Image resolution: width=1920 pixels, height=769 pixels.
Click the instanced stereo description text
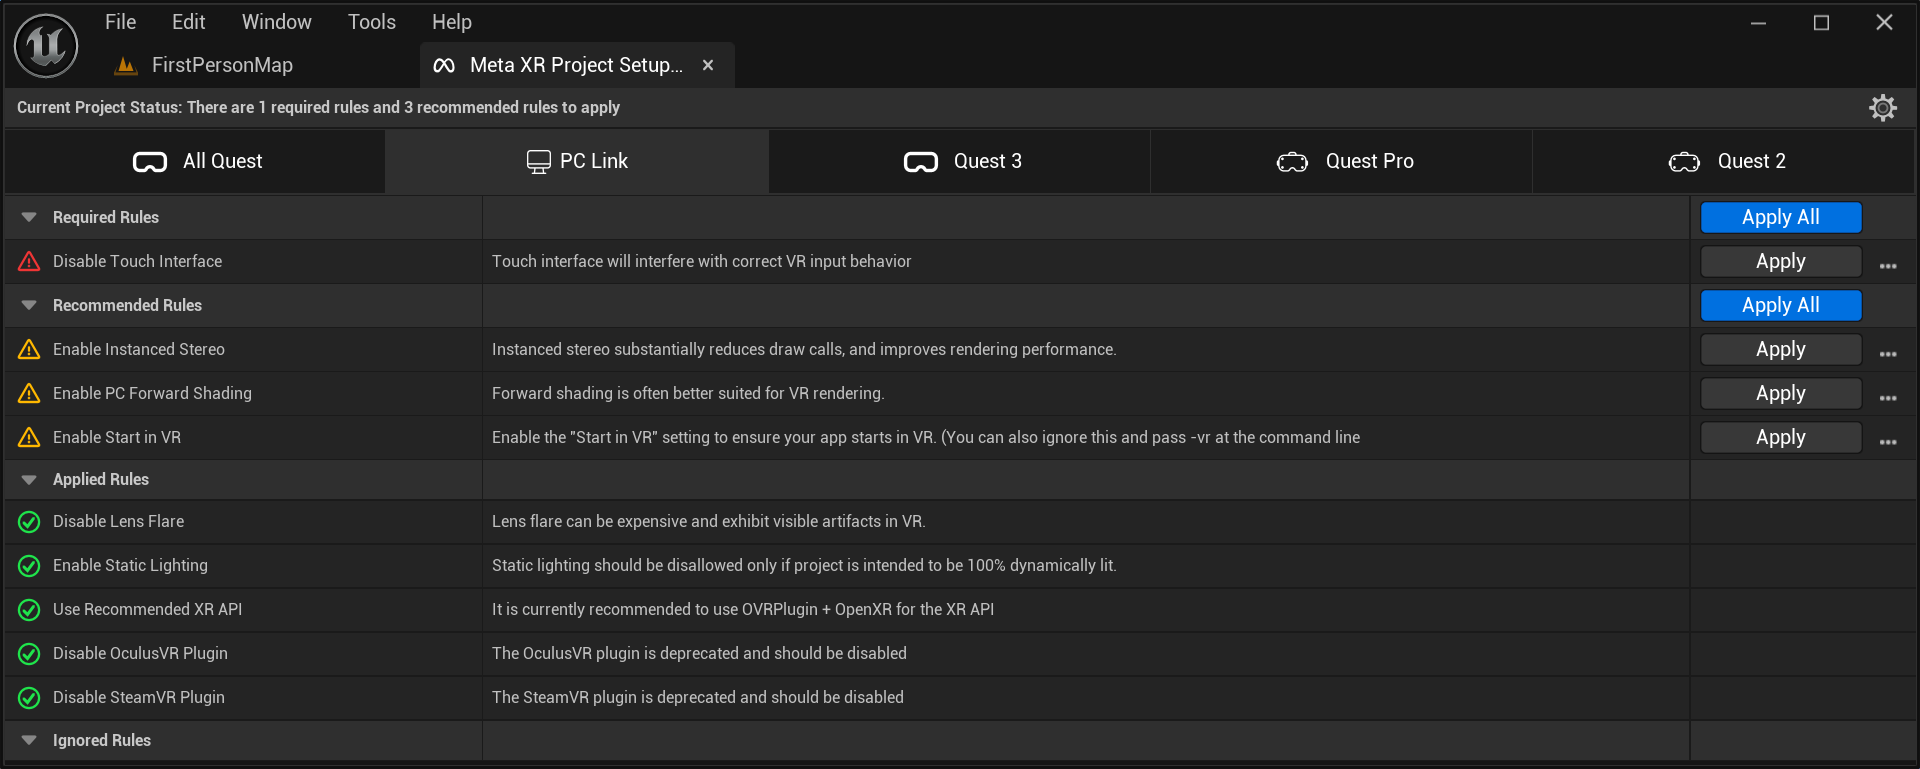click(804, 349)
